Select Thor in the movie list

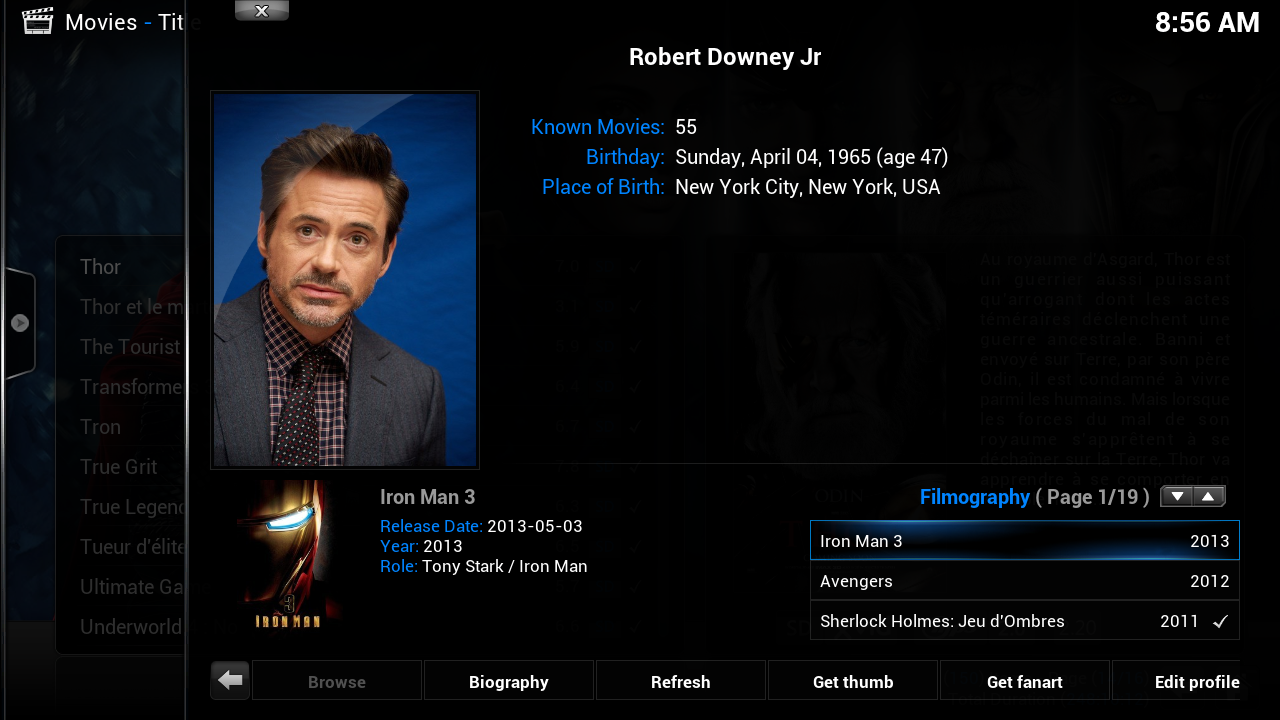click(x=100, y=266)
